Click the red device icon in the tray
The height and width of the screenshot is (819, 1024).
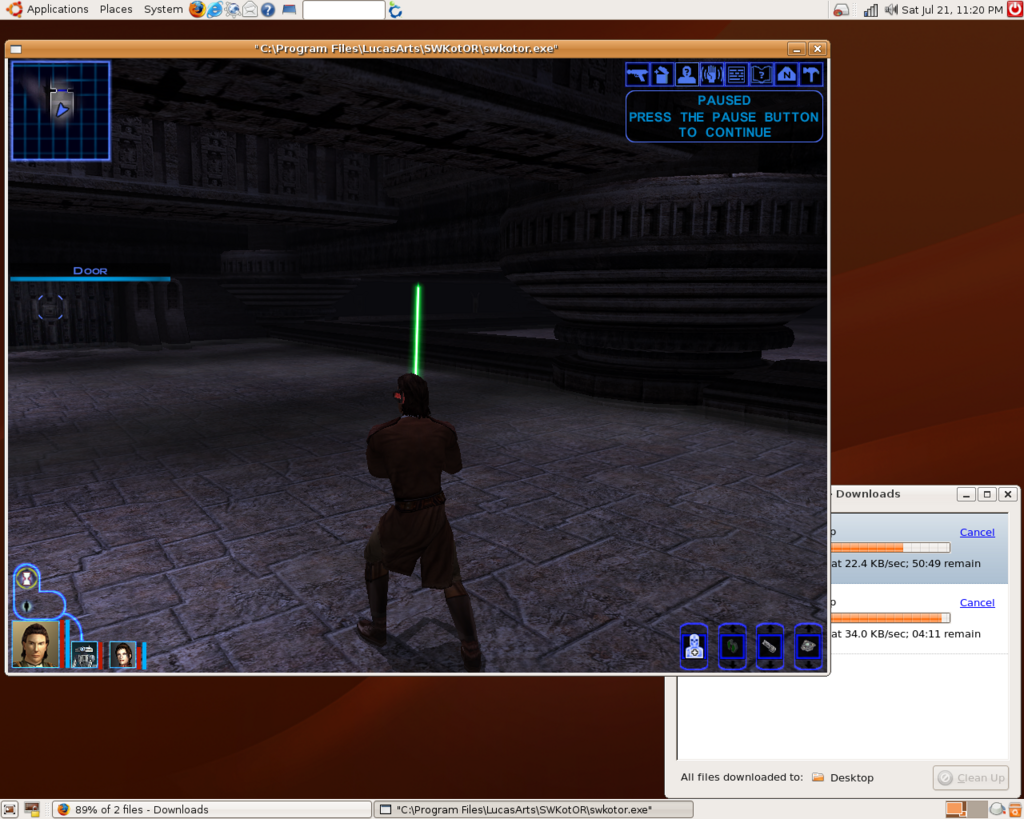[x=842, y=10]
